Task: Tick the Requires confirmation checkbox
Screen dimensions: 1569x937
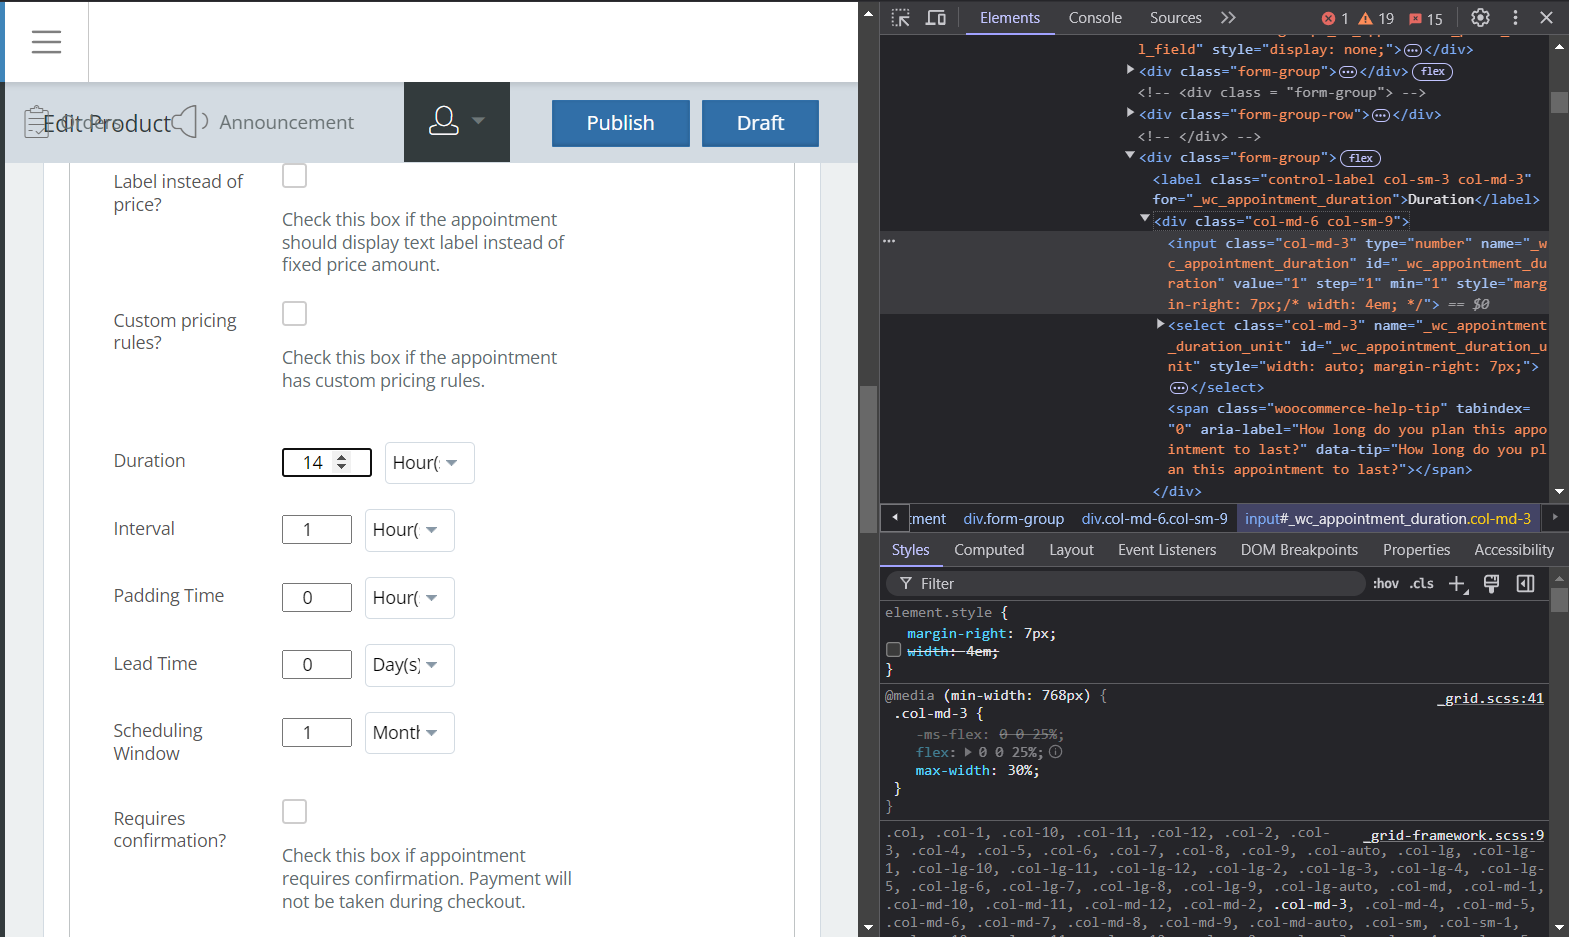Action: coord(294,811)
